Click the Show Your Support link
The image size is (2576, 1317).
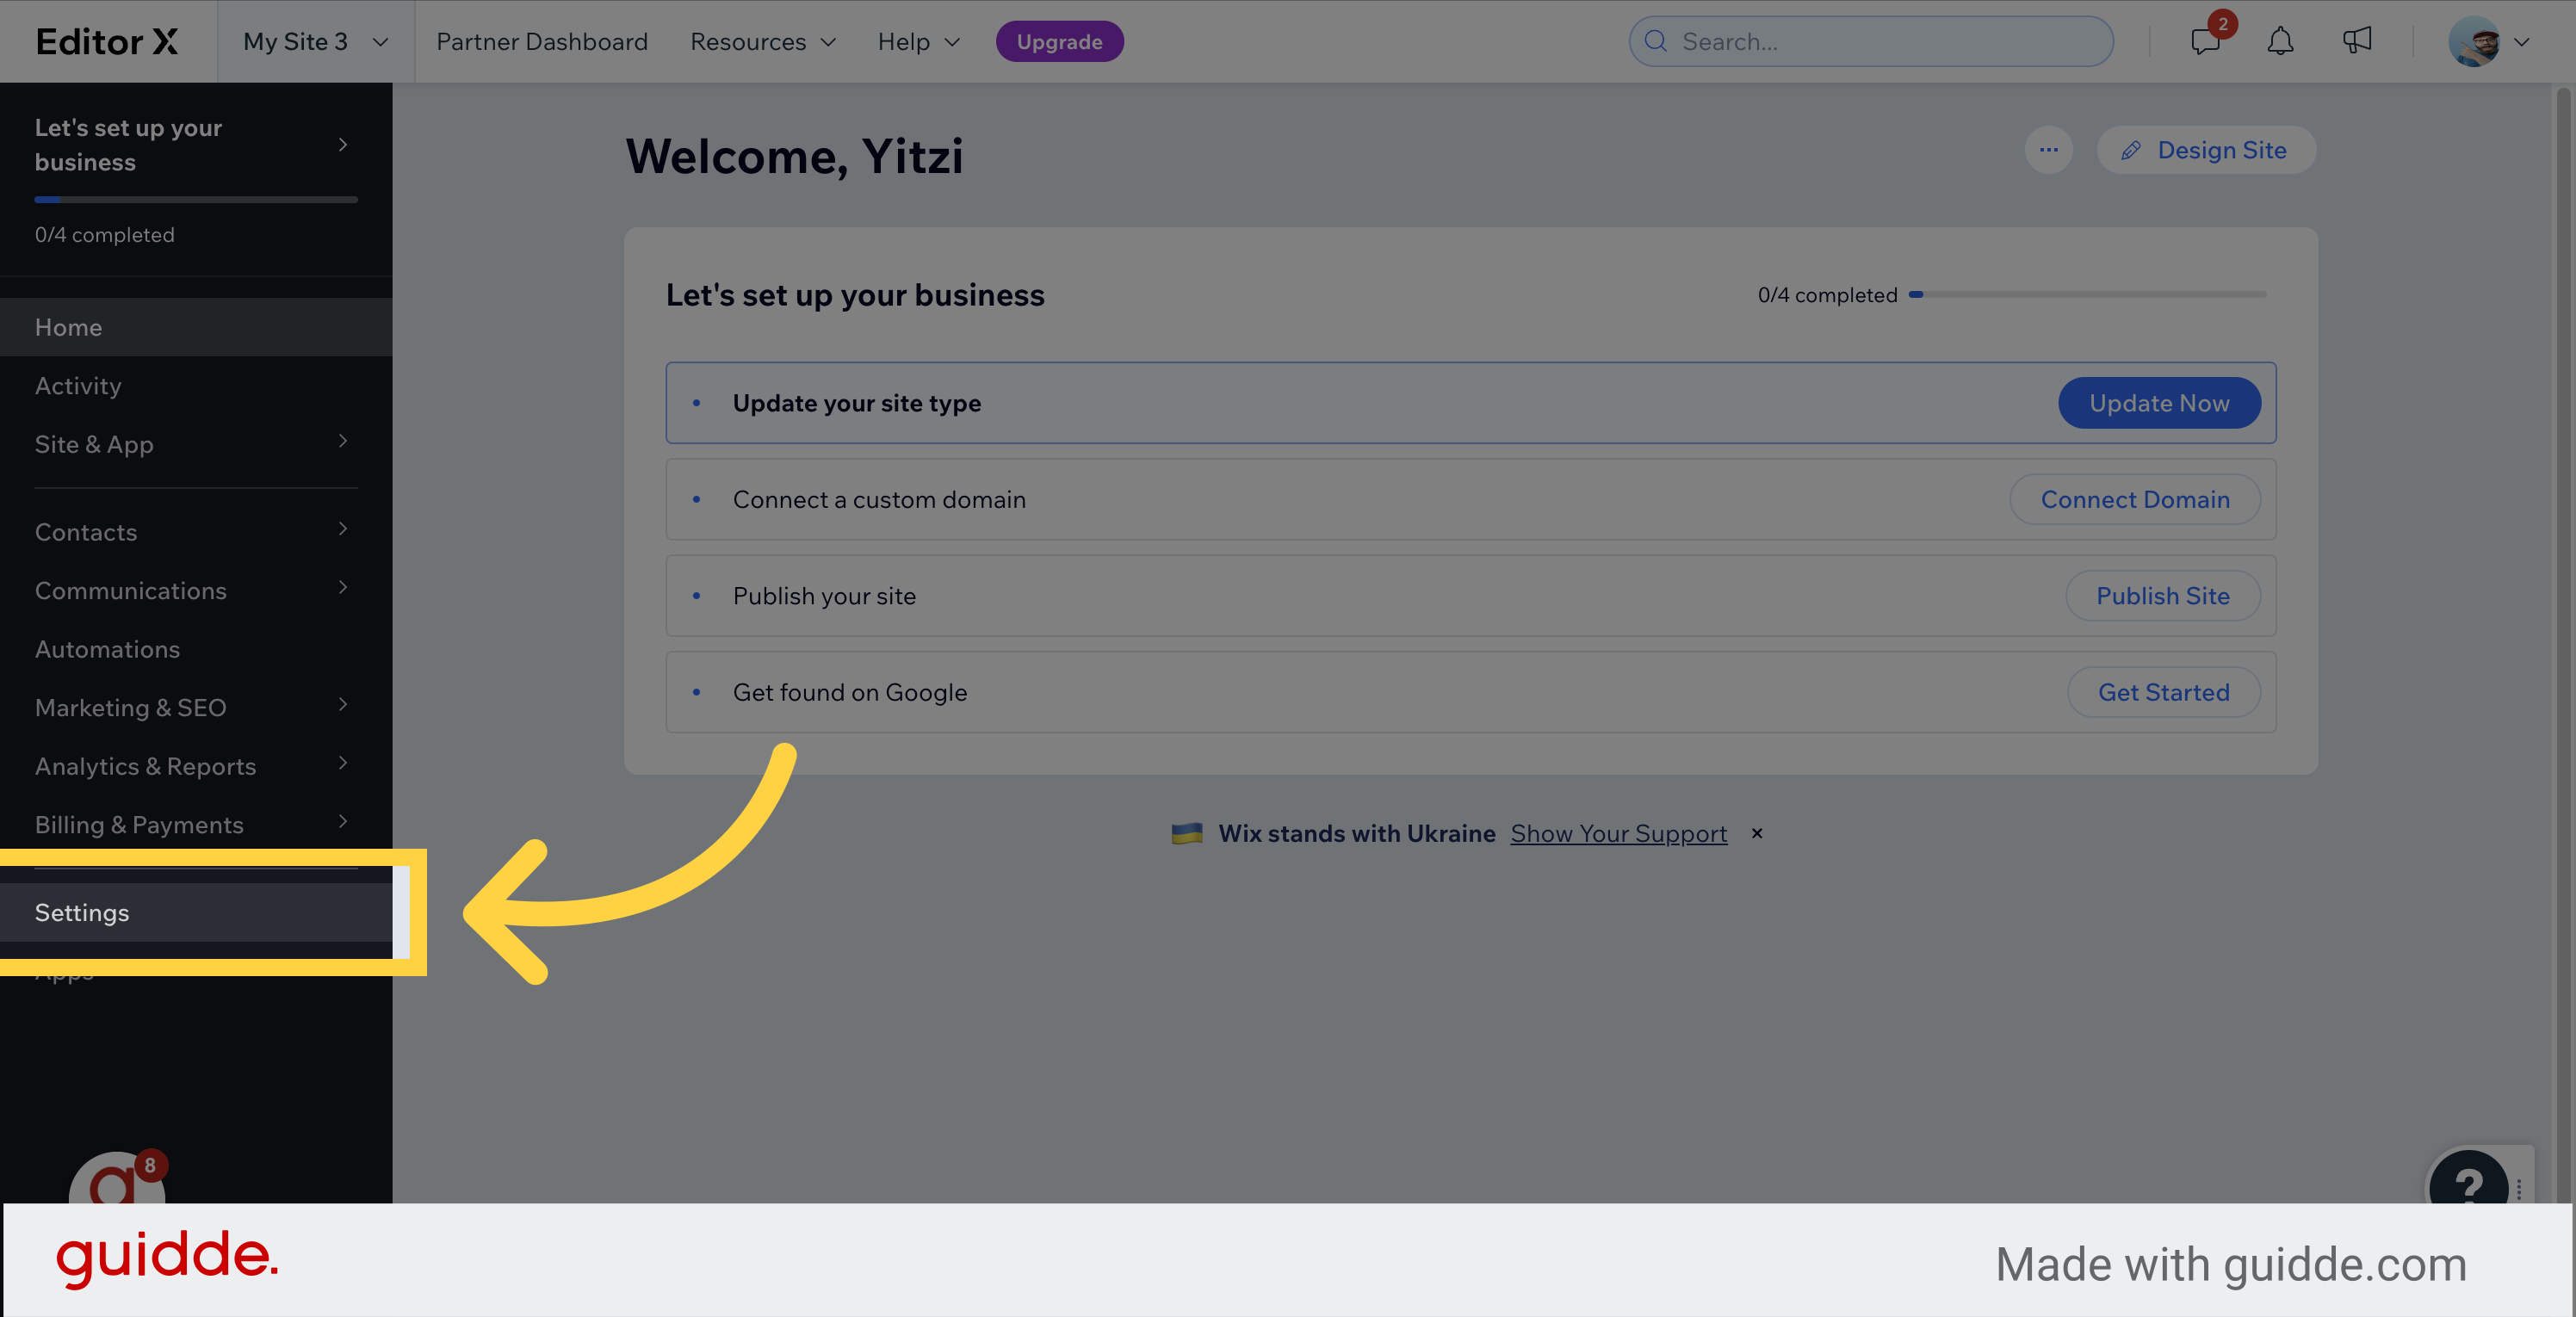tap(1618, 833)
